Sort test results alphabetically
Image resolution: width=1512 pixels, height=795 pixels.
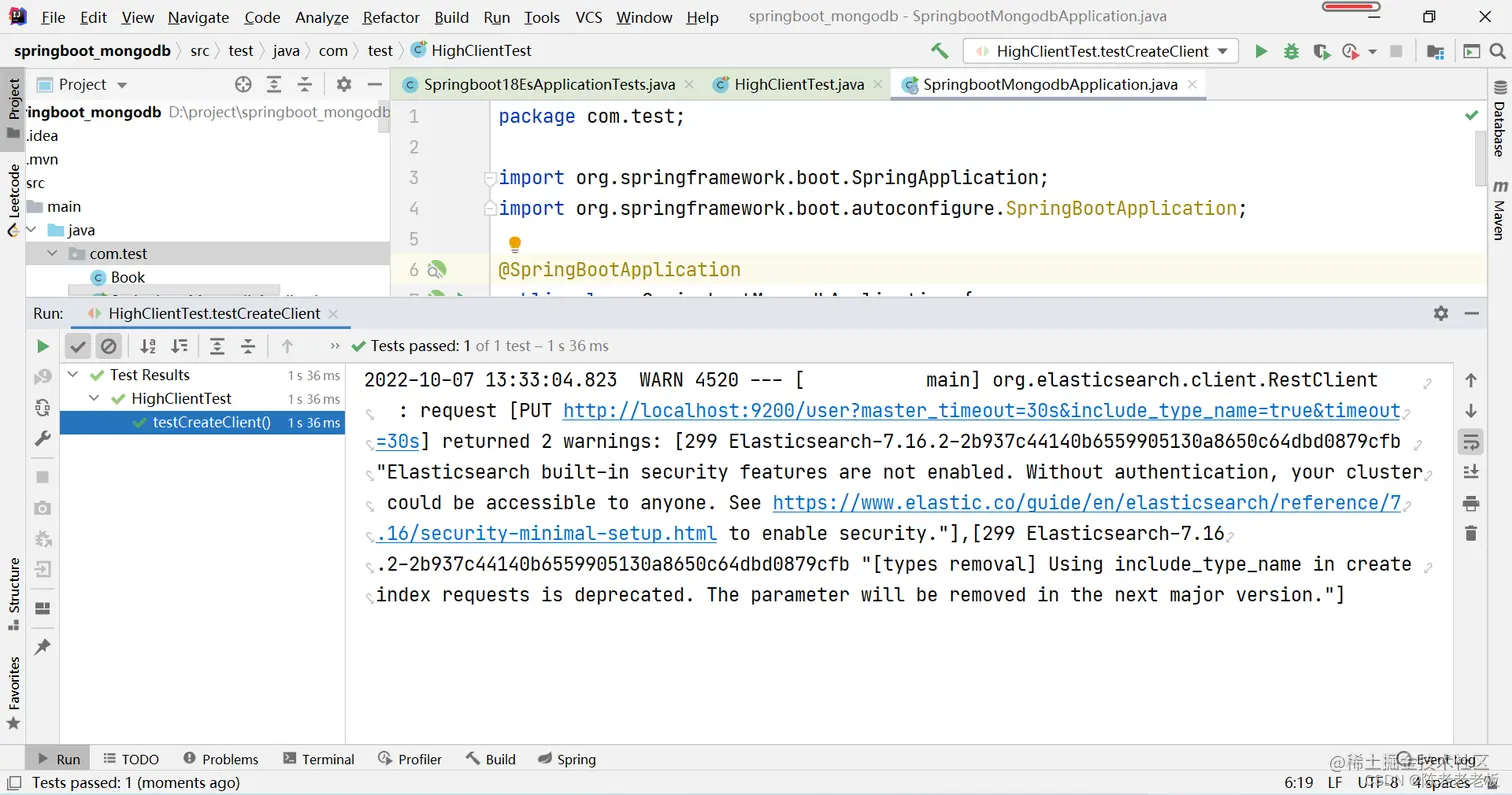pyautogui.click(x=148, y=346)
